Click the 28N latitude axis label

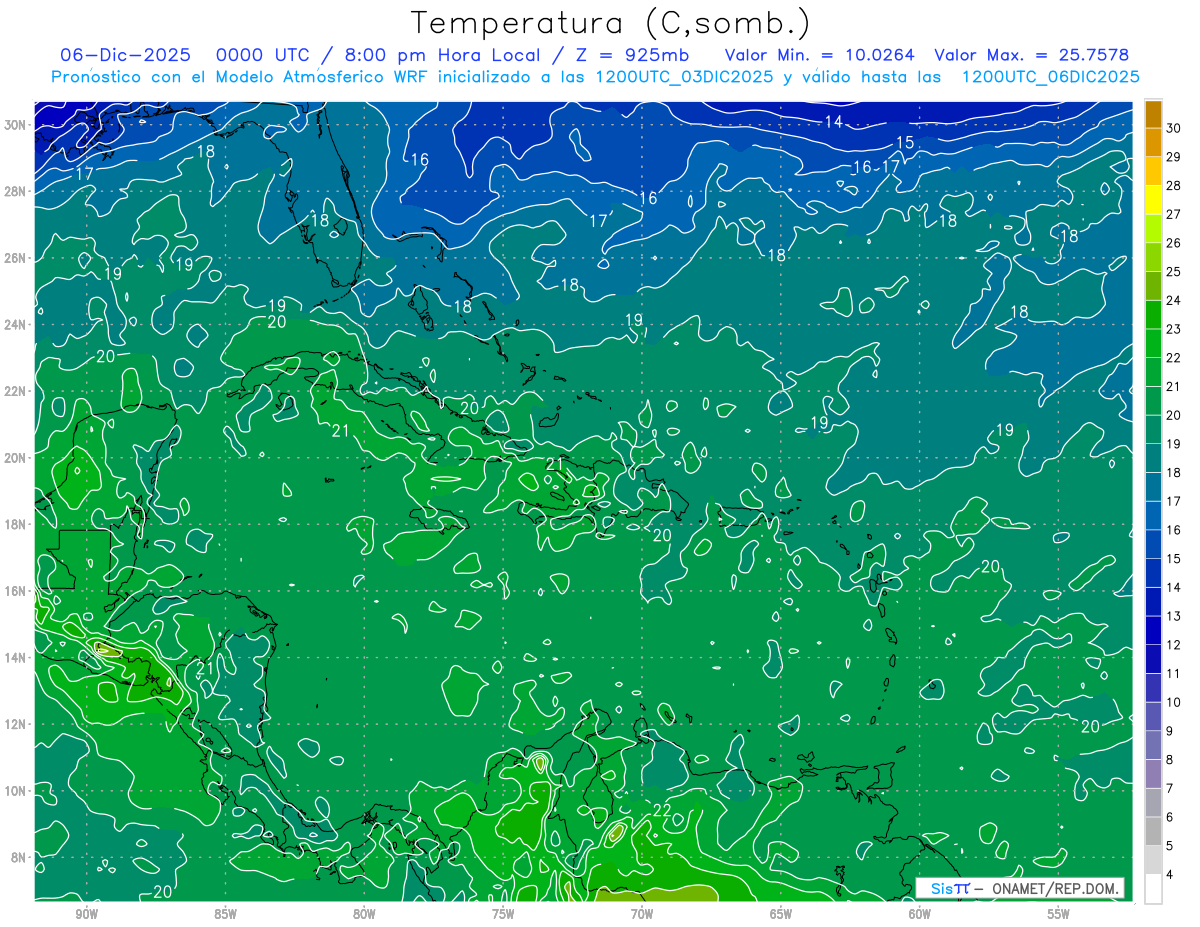[16, 191]
